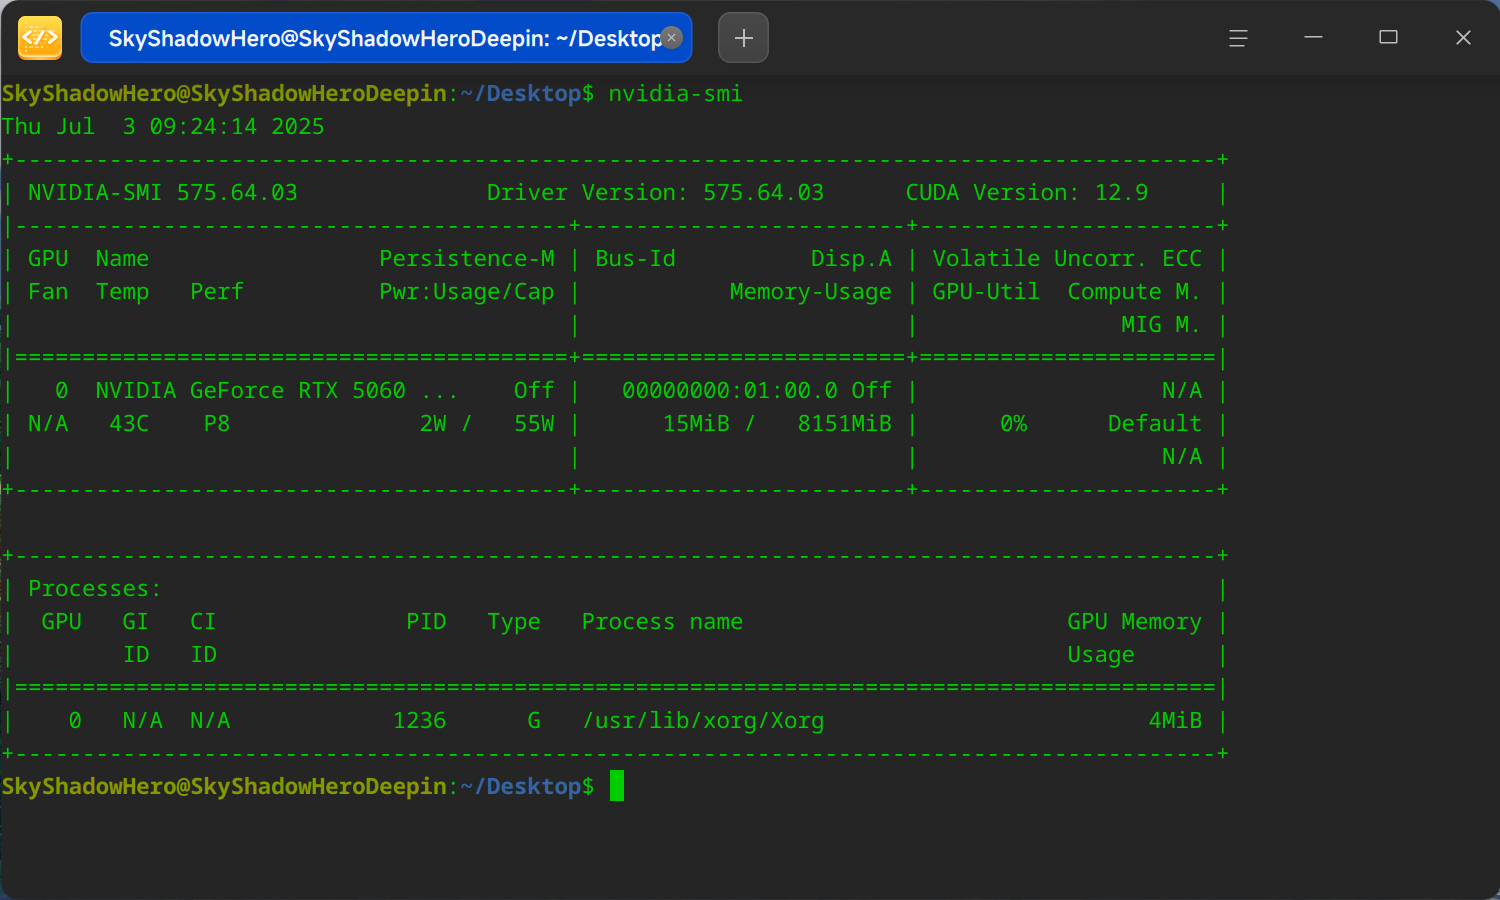Click the Process name column header
The image size is (1500, 900).
click(x=662, y=622)
